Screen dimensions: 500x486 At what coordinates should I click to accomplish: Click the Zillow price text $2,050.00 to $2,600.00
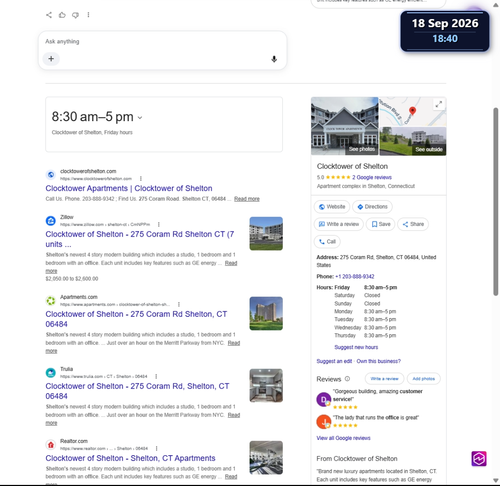tap(72, 279)
